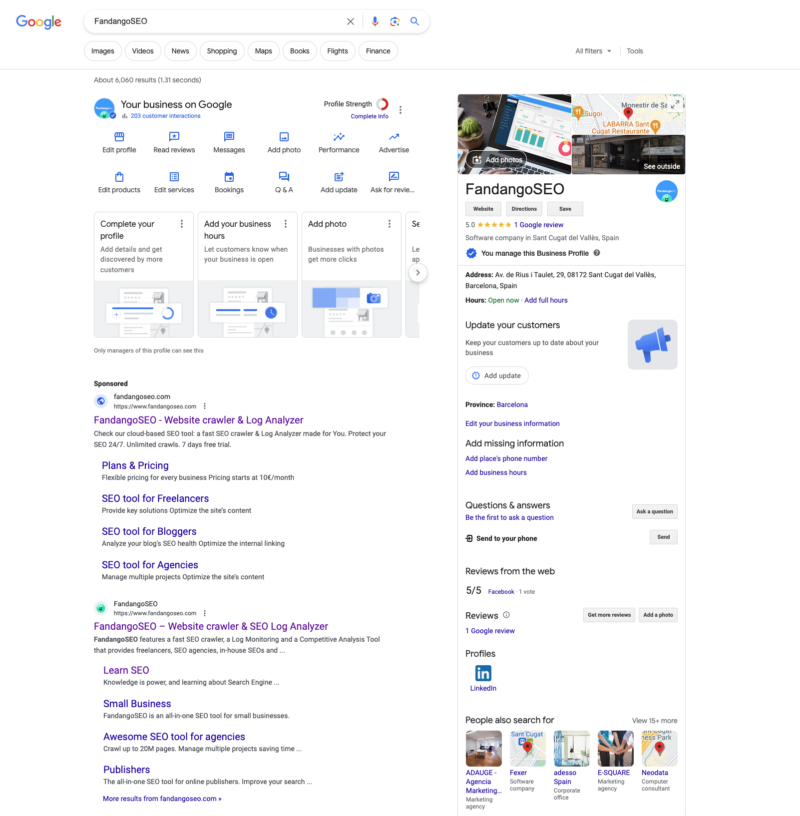Click Add update button under Update your customers
The image size is (800, 816).
pyautogui.click(x=497, y=376)
